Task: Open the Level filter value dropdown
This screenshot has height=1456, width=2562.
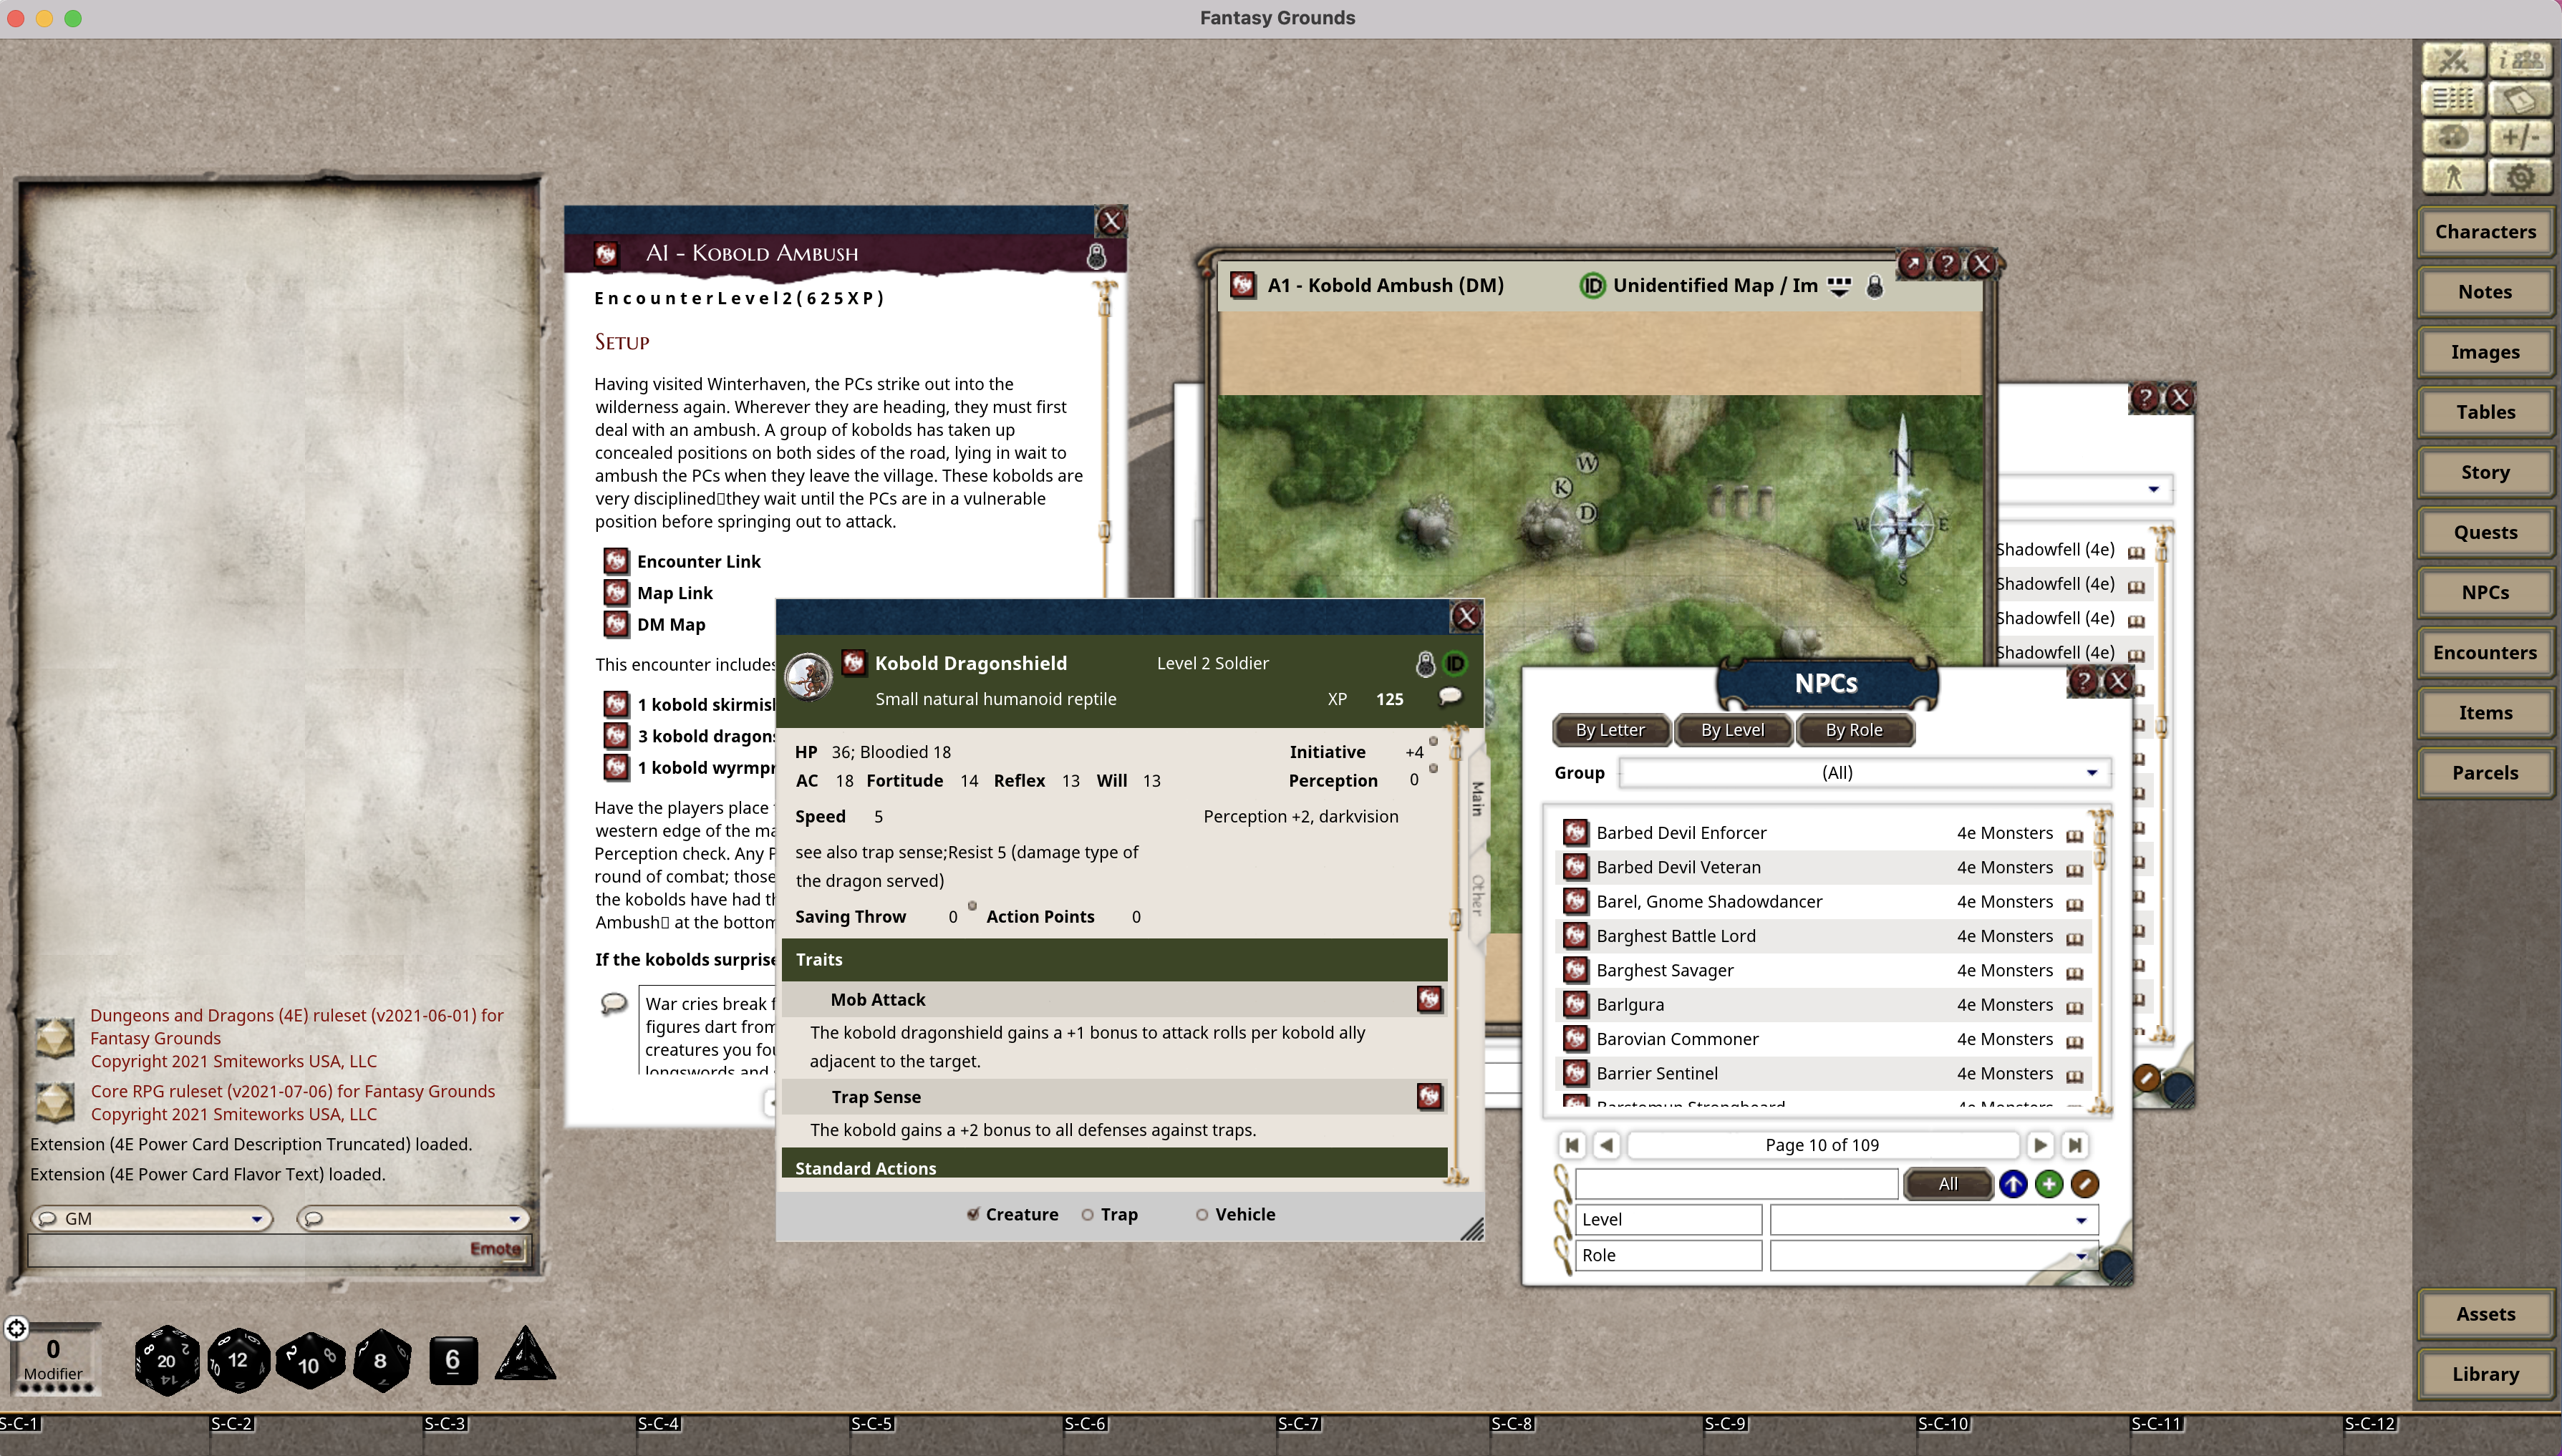Action: (1933, 1220)
